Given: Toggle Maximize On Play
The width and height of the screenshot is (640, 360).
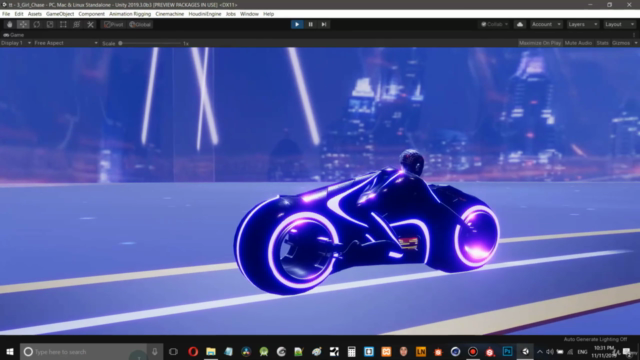Looking at the screenshot, I should tap(540, 43).
